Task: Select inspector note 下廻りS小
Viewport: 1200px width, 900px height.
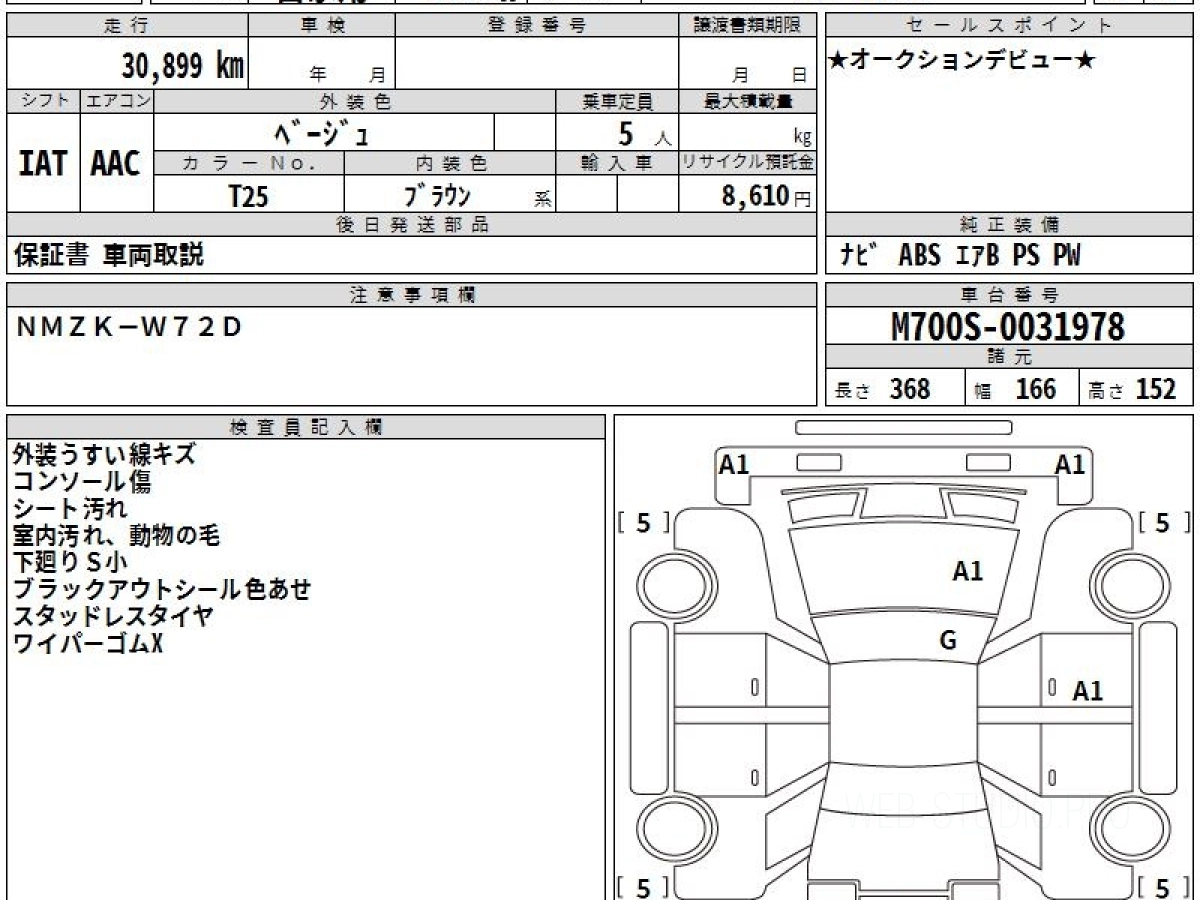Action: point(70,562)
